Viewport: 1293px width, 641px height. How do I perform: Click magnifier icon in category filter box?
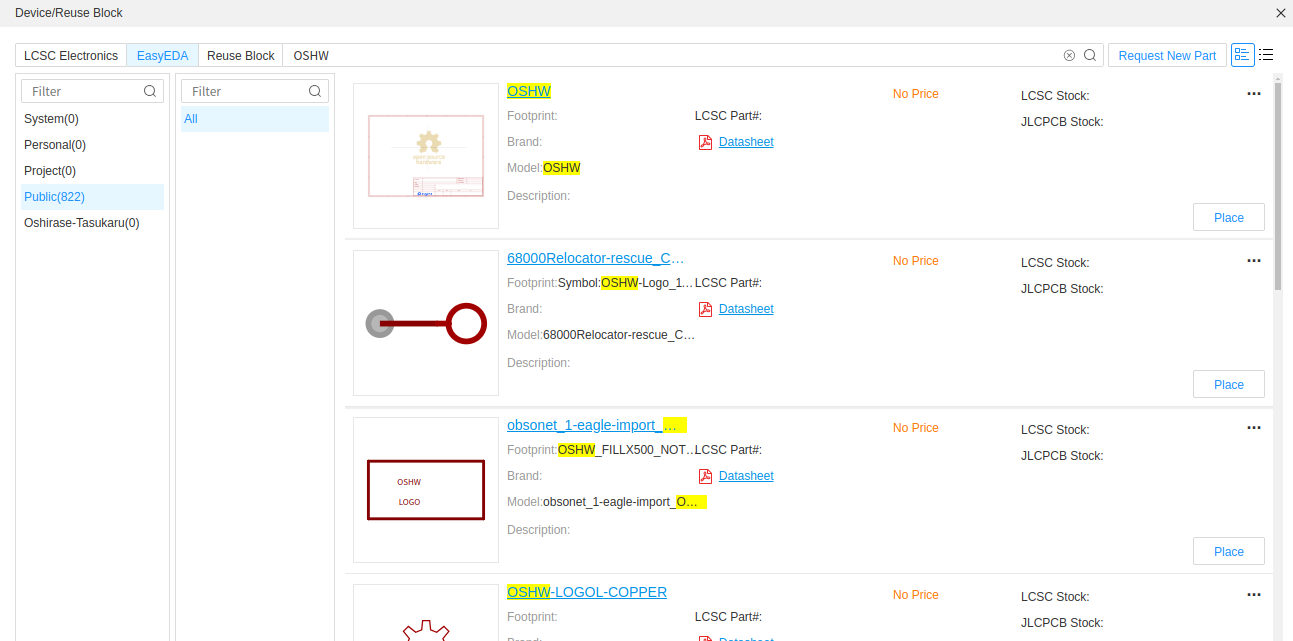(315, 91)
